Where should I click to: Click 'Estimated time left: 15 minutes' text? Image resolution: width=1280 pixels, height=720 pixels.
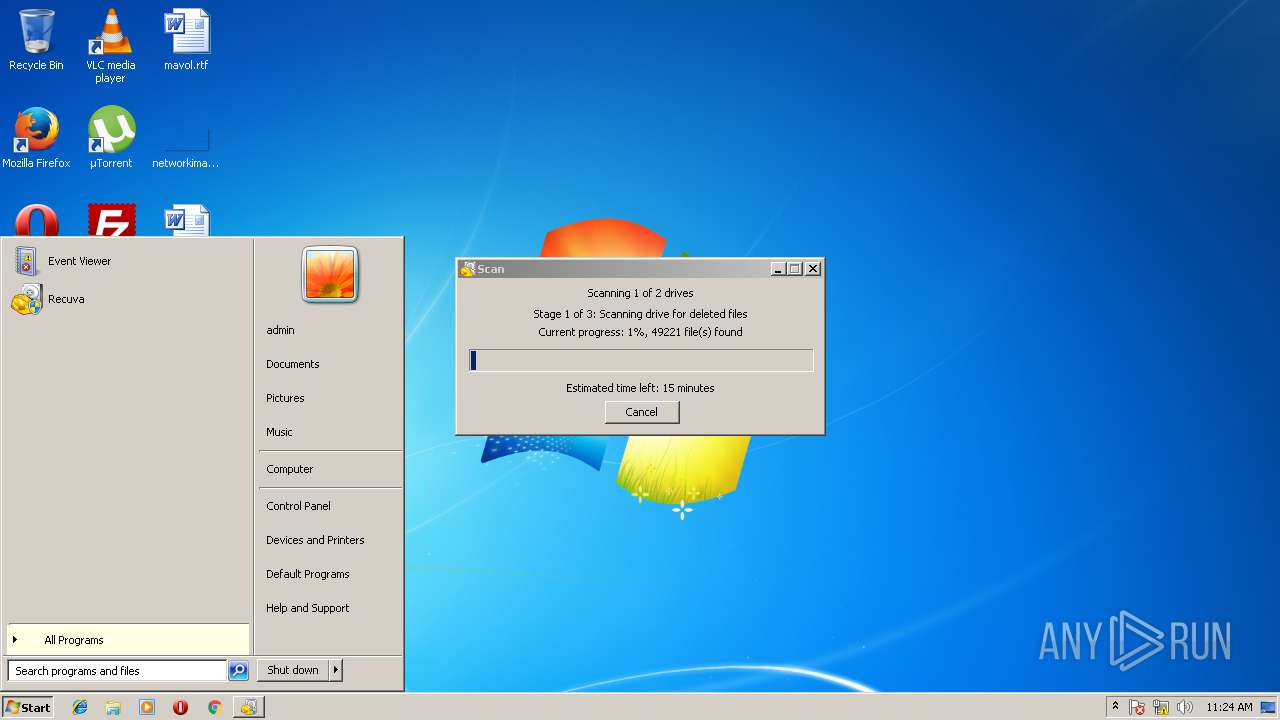[640, 388]
